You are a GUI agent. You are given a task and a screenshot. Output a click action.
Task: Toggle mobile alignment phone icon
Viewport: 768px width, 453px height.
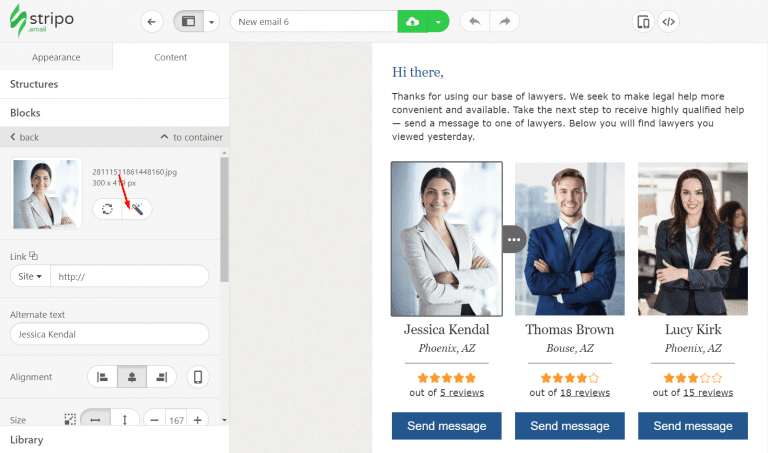coord(198,377)
